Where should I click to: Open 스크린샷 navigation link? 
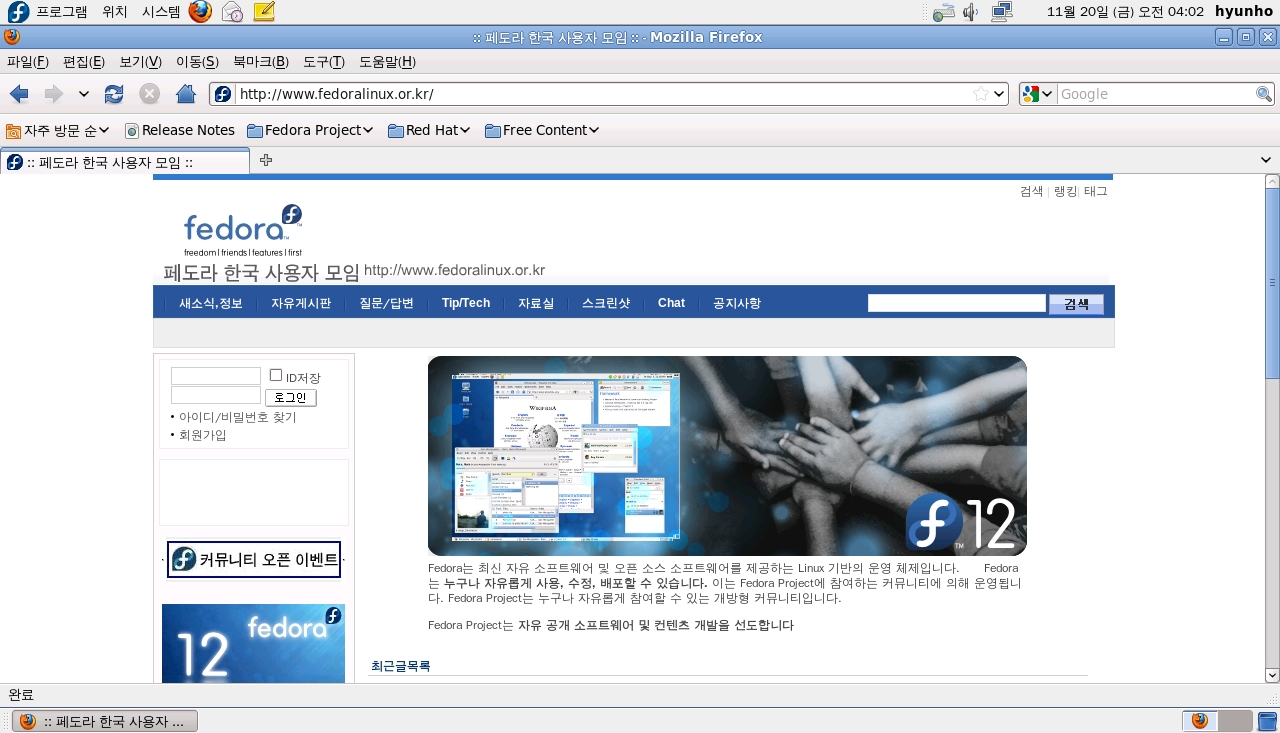606,303
